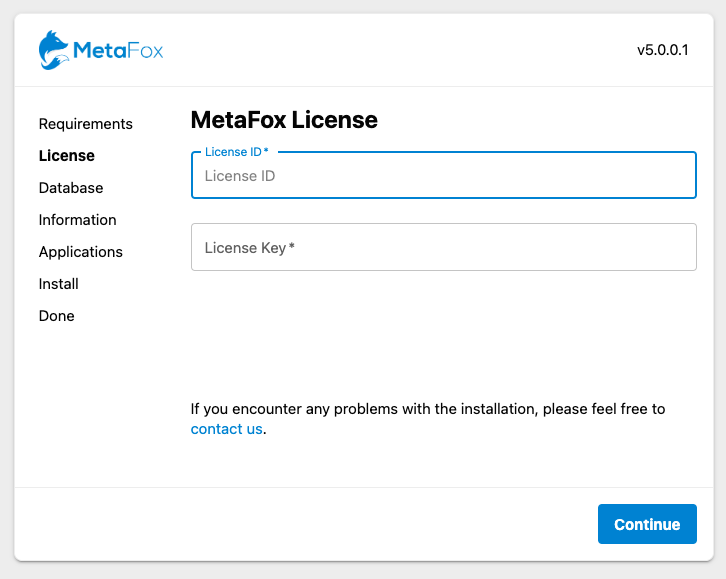Image resolution: width=726 pixels, height=579 pixels.
Task: Click the floating License ID label
Action: tap(237, 152)
